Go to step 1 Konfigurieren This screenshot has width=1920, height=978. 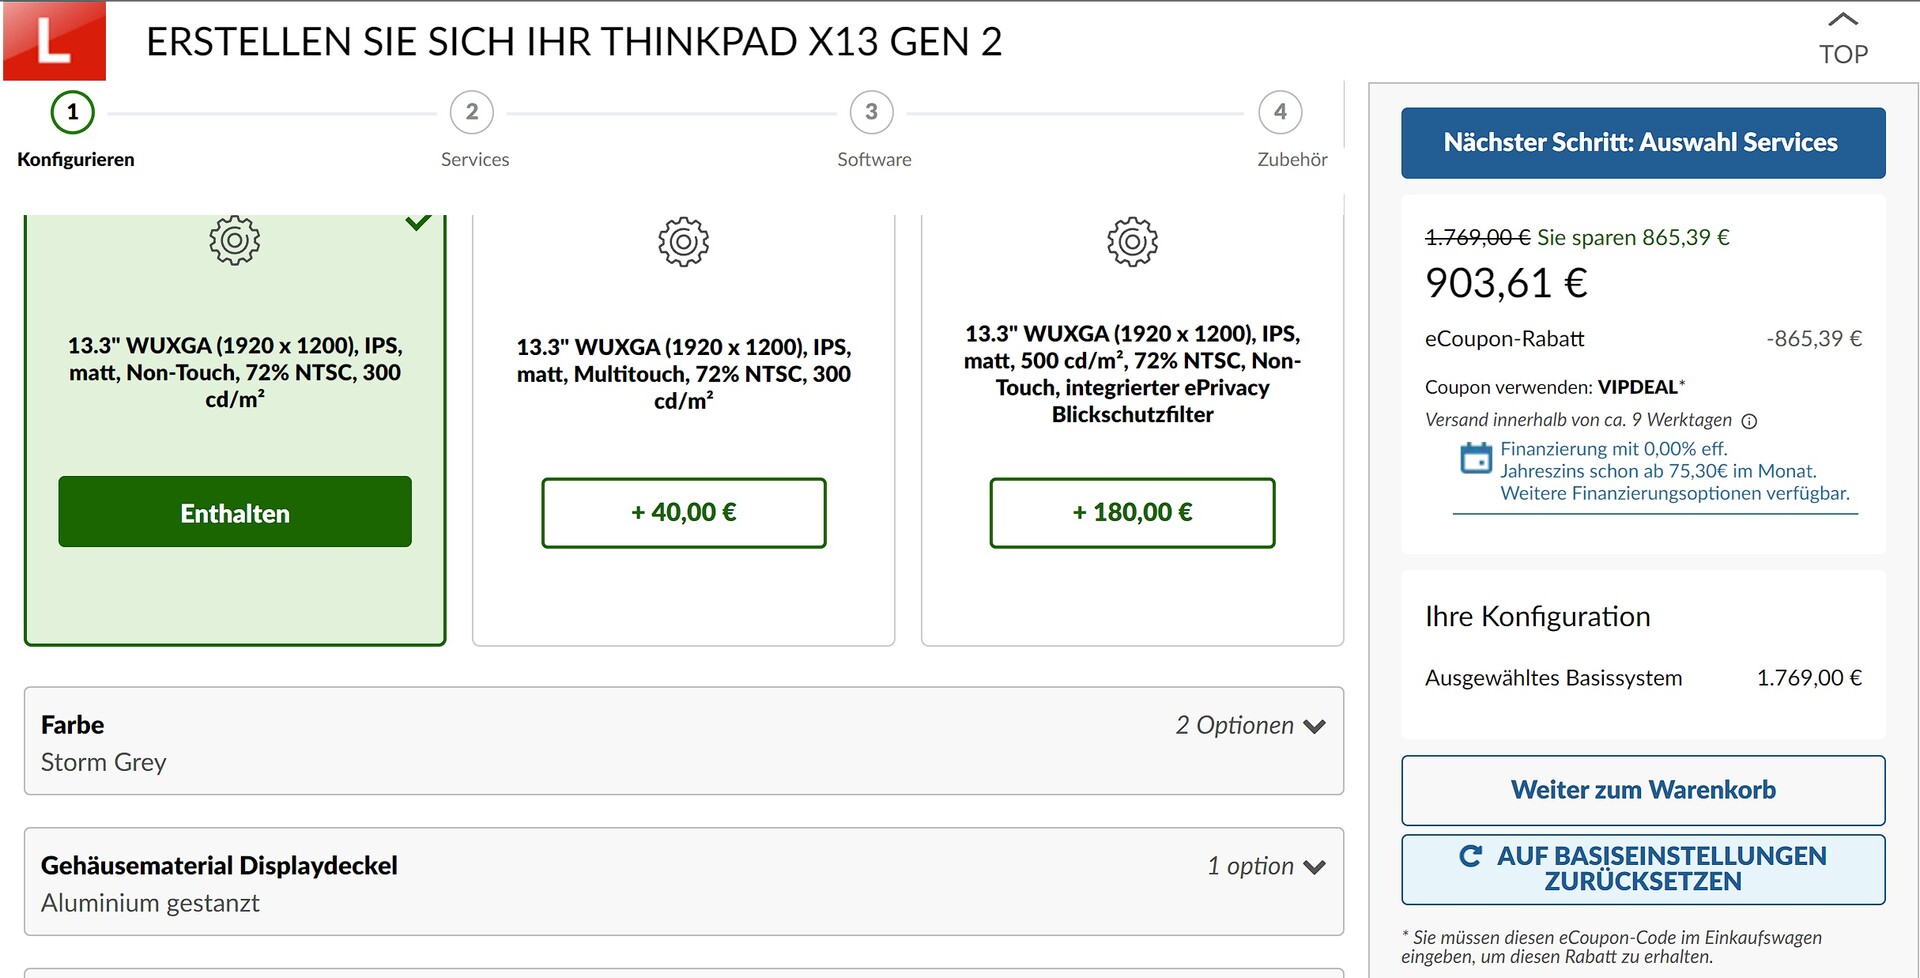pyautogui.click(x=73, y=112)
